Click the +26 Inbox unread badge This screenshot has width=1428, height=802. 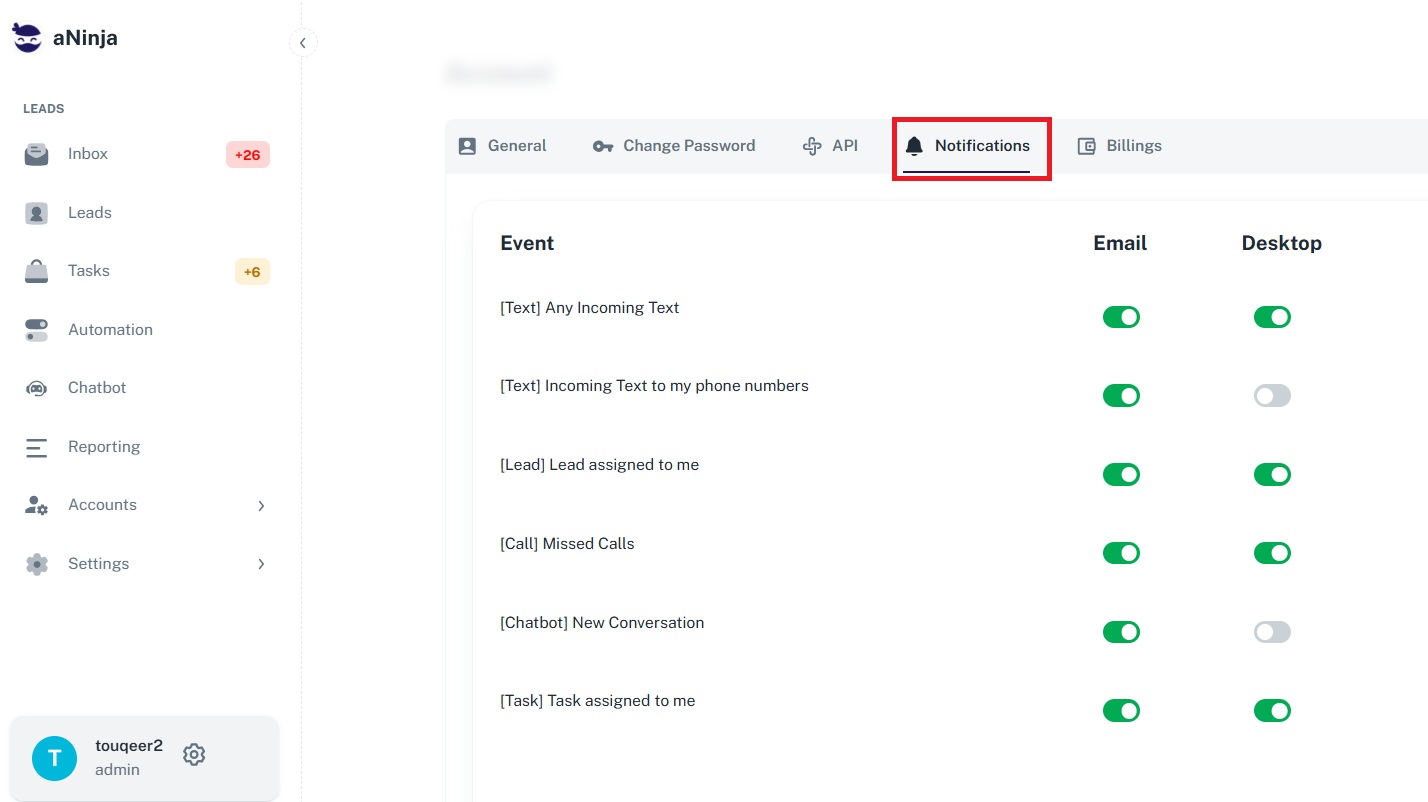247,155
